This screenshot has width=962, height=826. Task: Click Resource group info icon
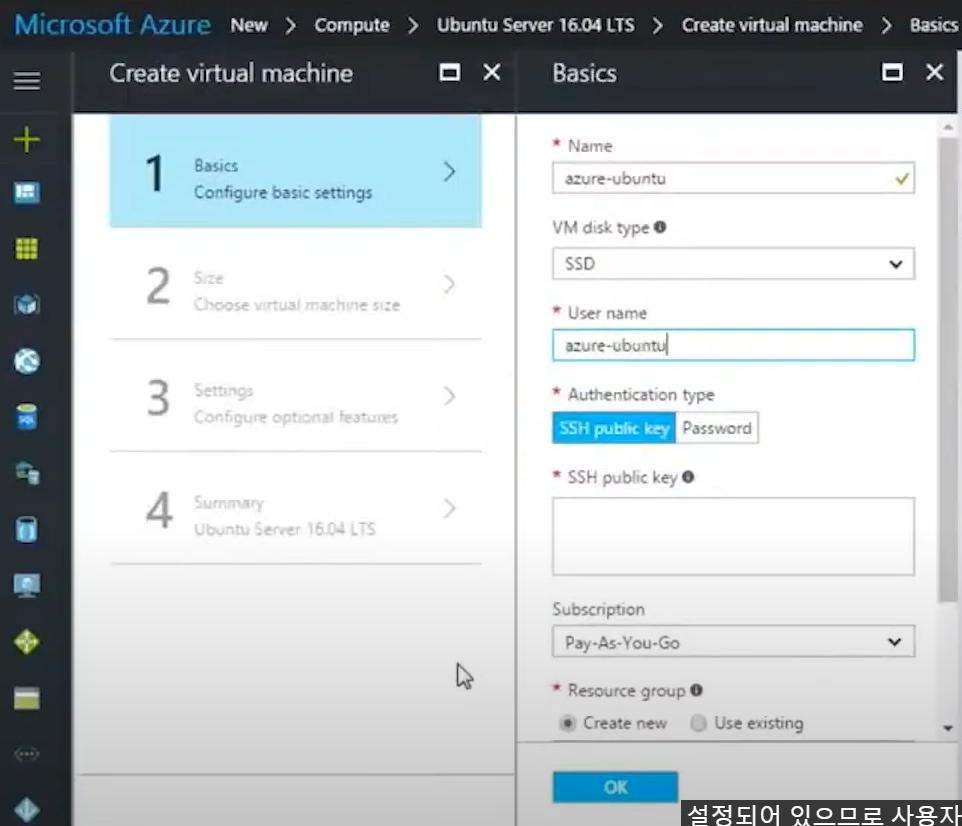696,690
